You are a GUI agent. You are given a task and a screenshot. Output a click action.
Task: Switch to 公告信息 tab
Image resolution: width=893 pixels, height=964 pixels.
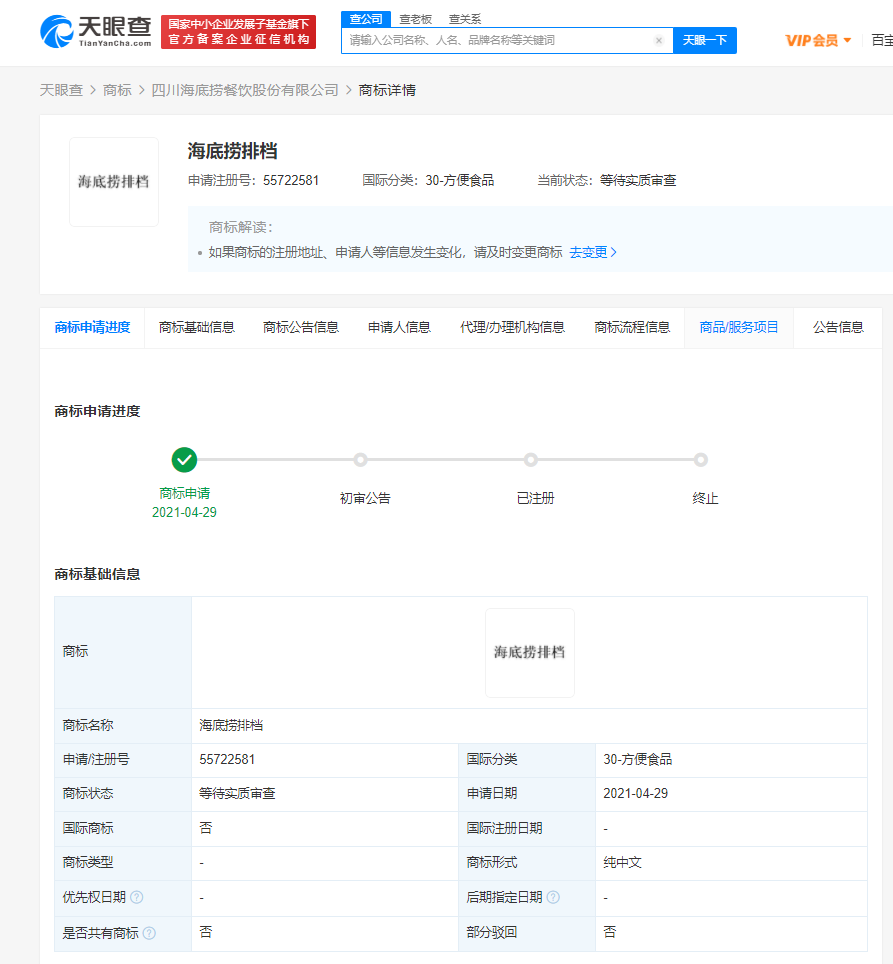coord(838,328)
